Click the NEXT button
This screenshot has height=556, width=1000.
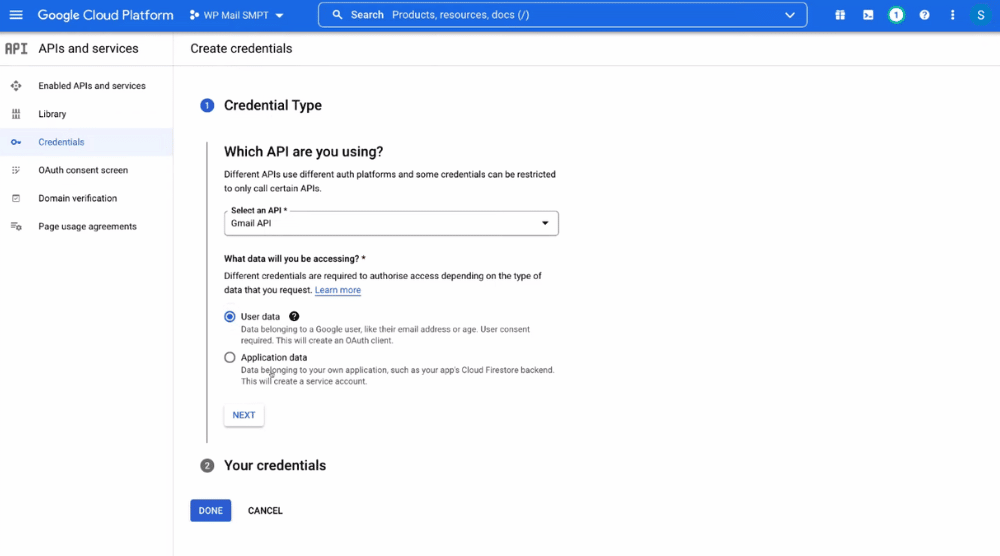[244, 415]
